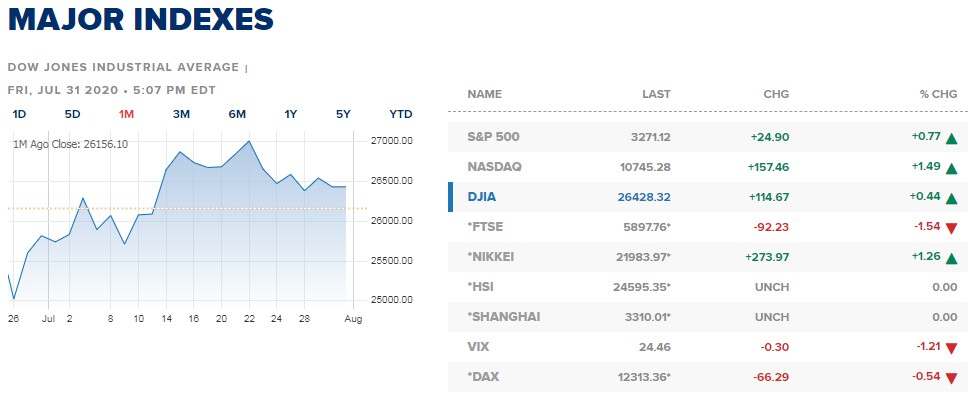
Task: Open the NASDAQ index link
Action: pyautogui.click(x=494, y=166)
